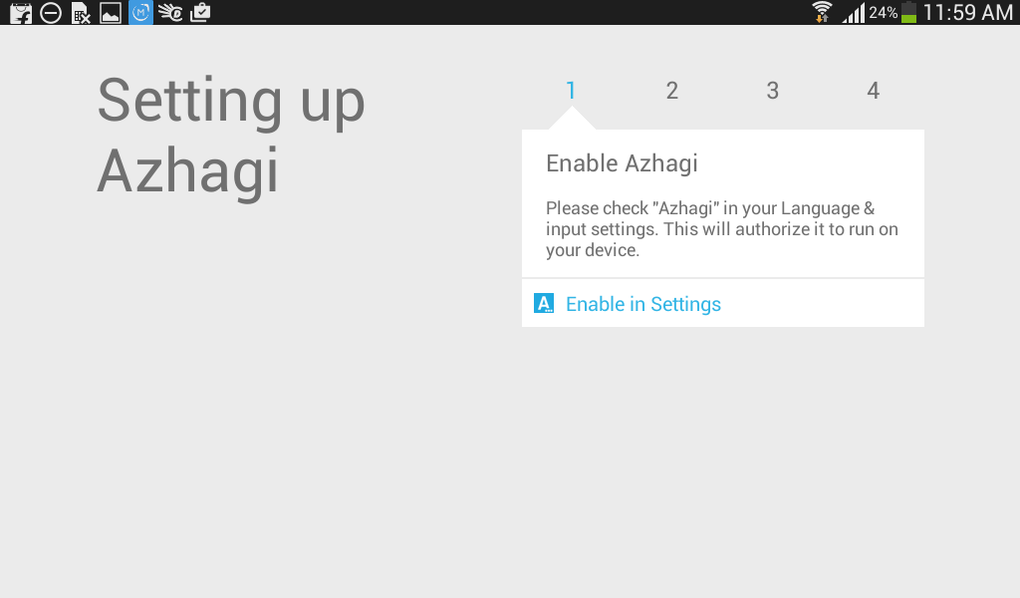Switch to setup step 2
The width and height of the screenshot is (1020, 598).
[x=672, y=90]
